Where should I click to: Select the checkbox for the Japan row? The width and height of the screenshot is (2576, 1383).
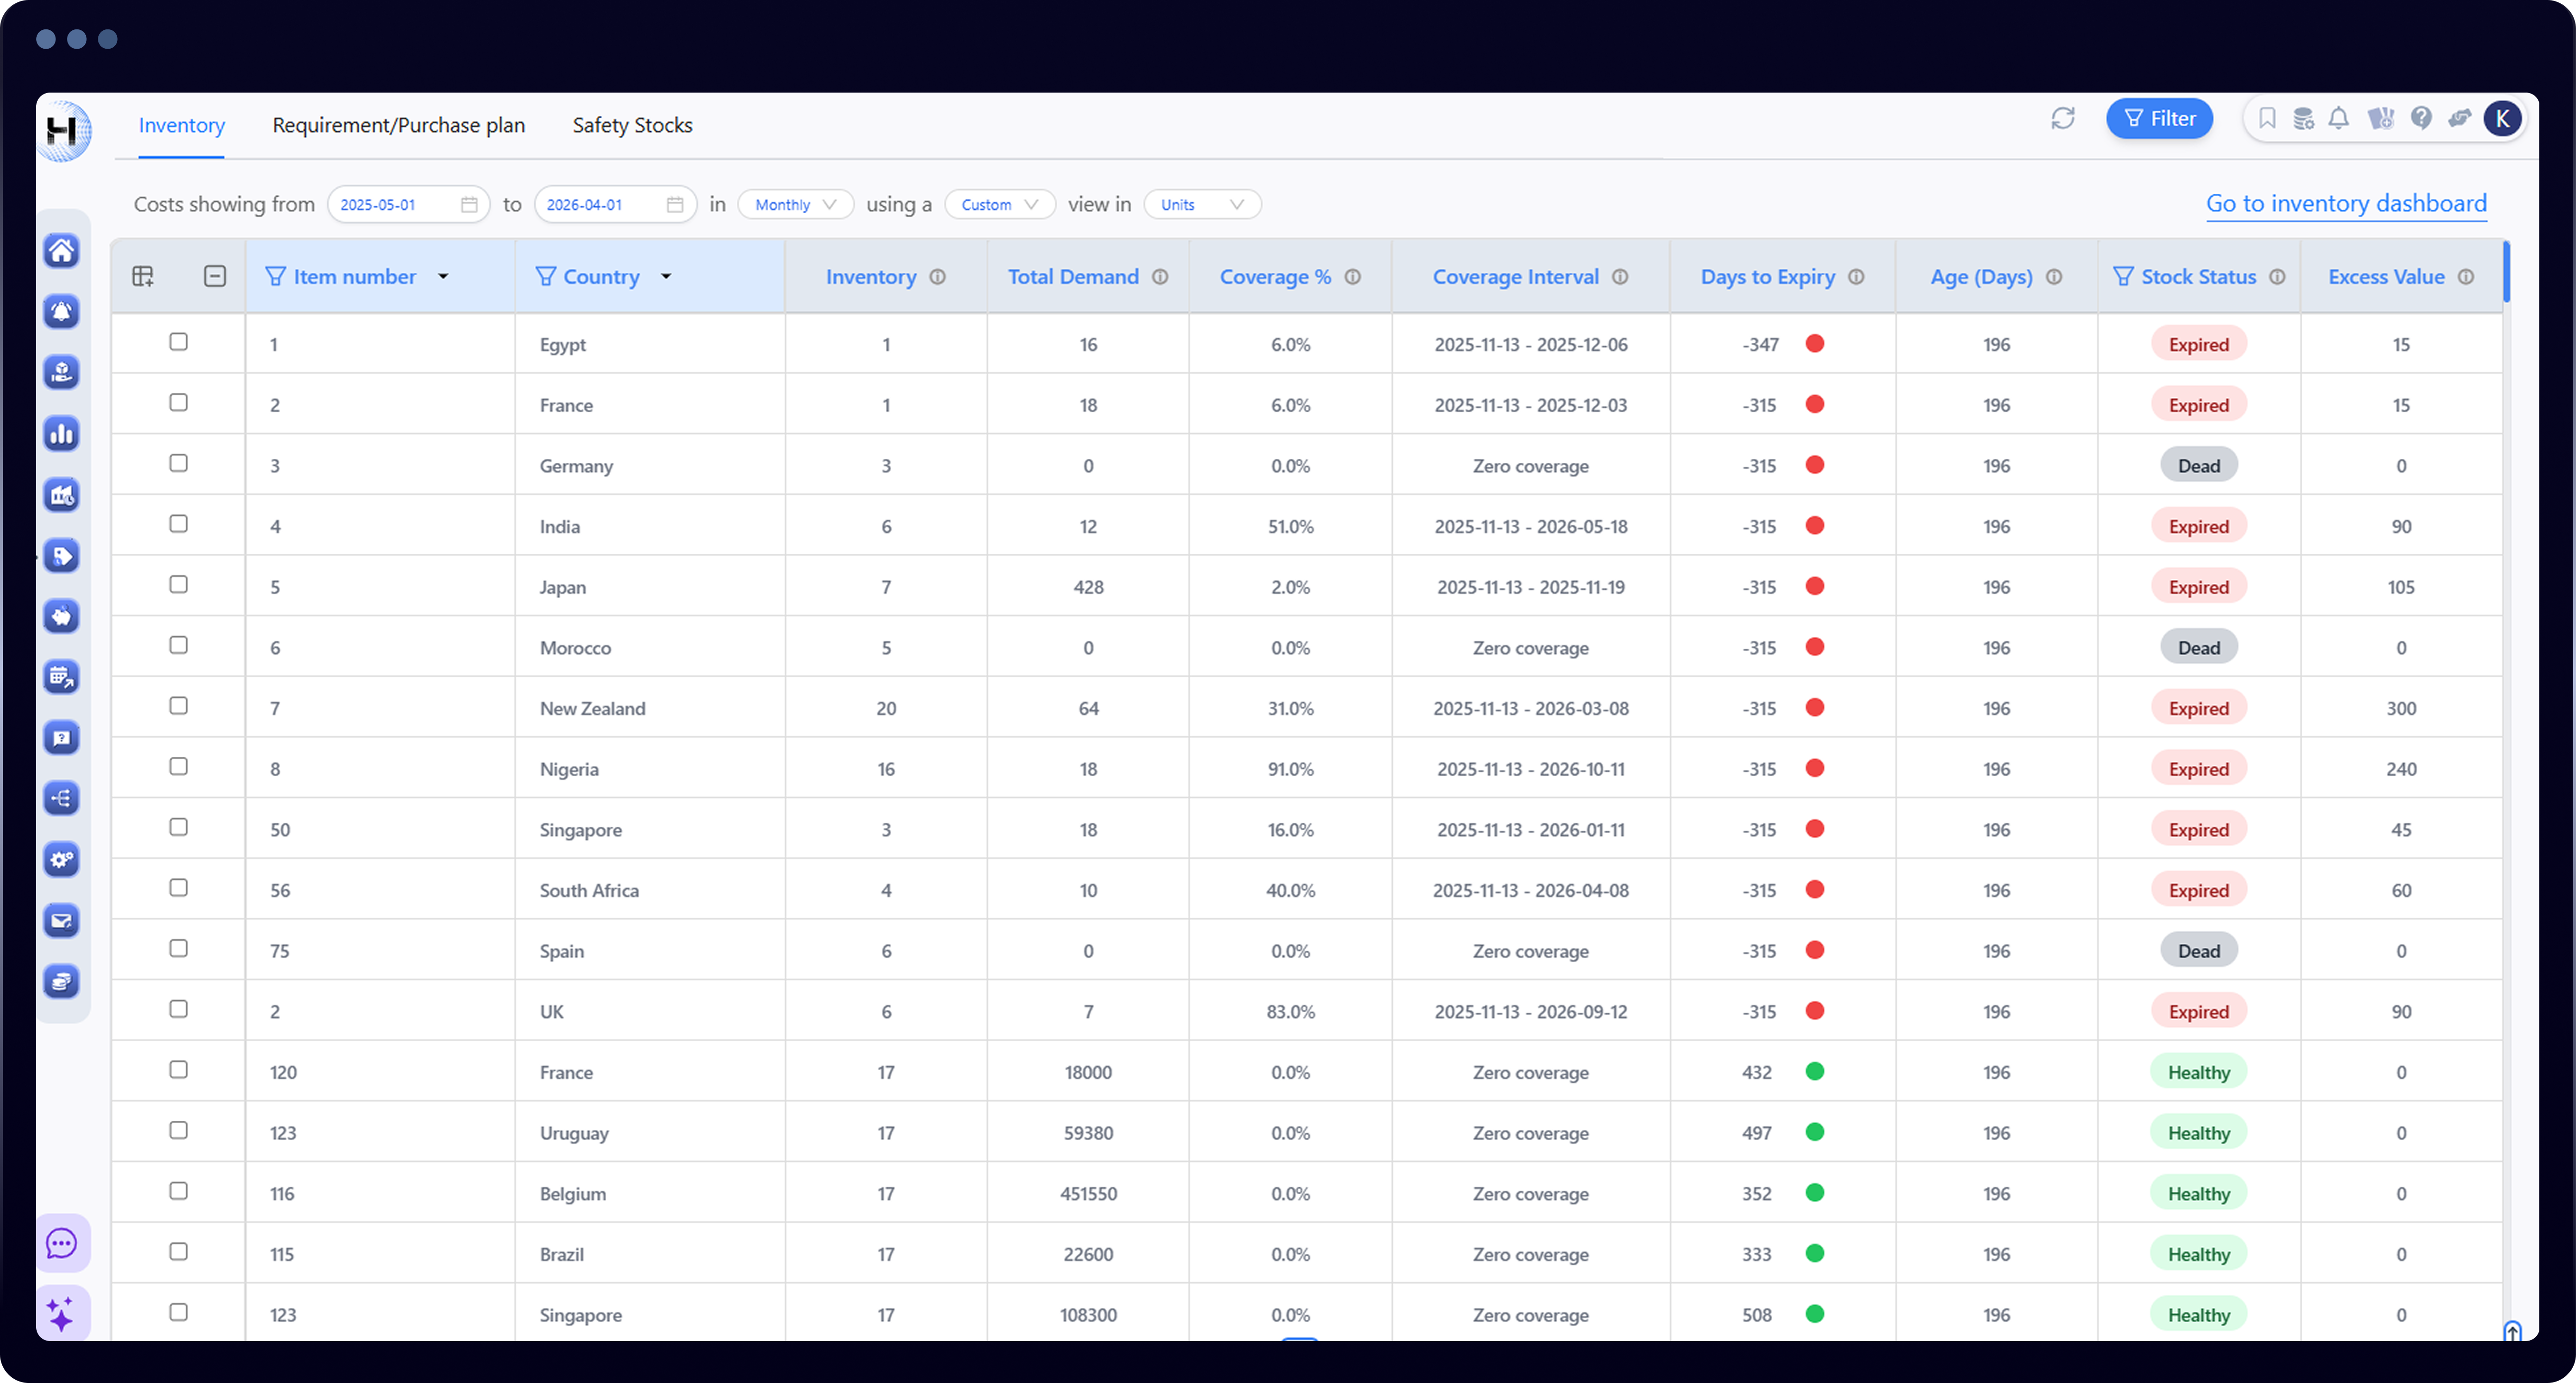pos(178,585)
